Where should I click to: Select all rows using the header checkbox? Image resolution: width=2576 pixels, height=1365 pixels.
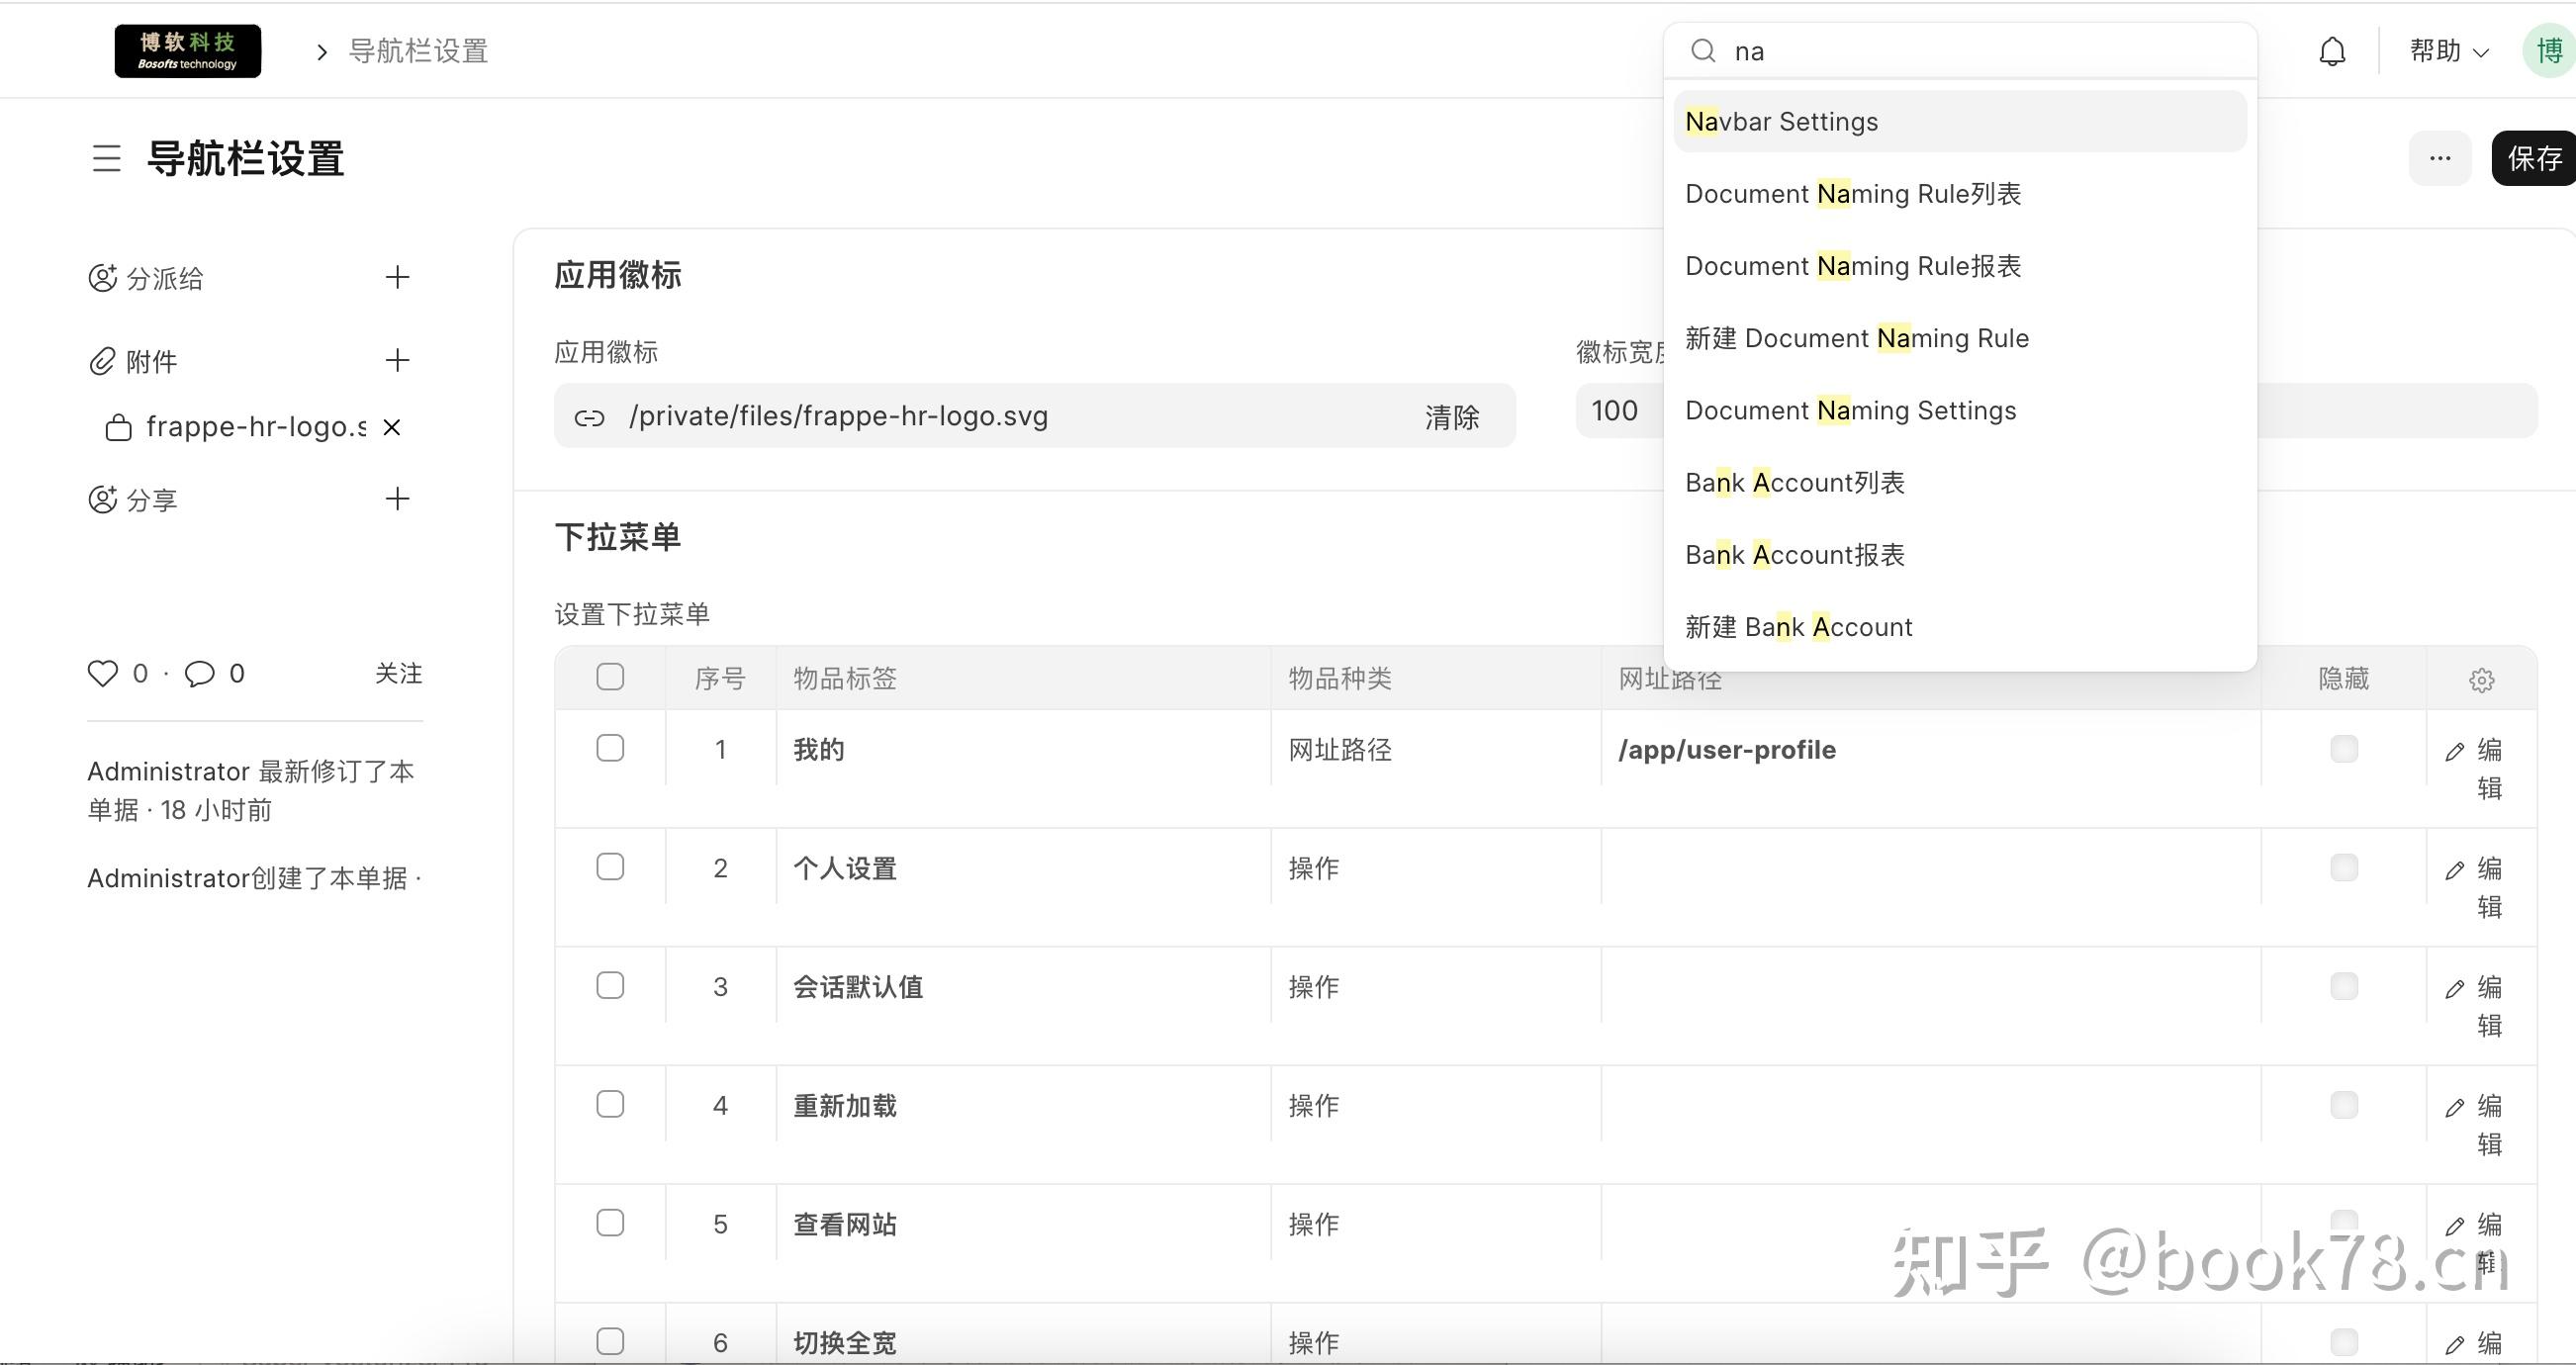[x=610, y=677]
